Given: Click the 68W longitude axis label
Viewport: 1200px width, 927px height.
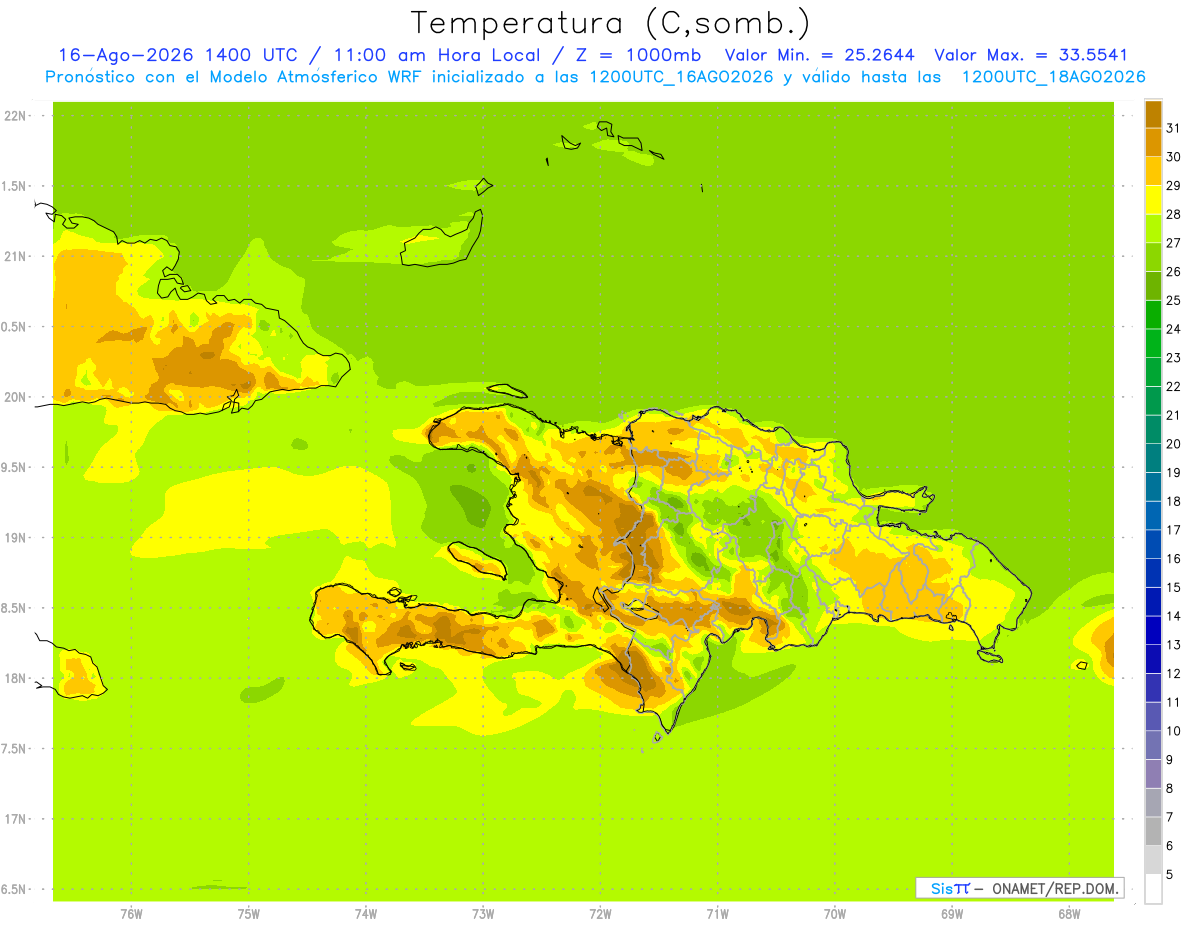Looking at the screenshot, I should point(1069,913).
